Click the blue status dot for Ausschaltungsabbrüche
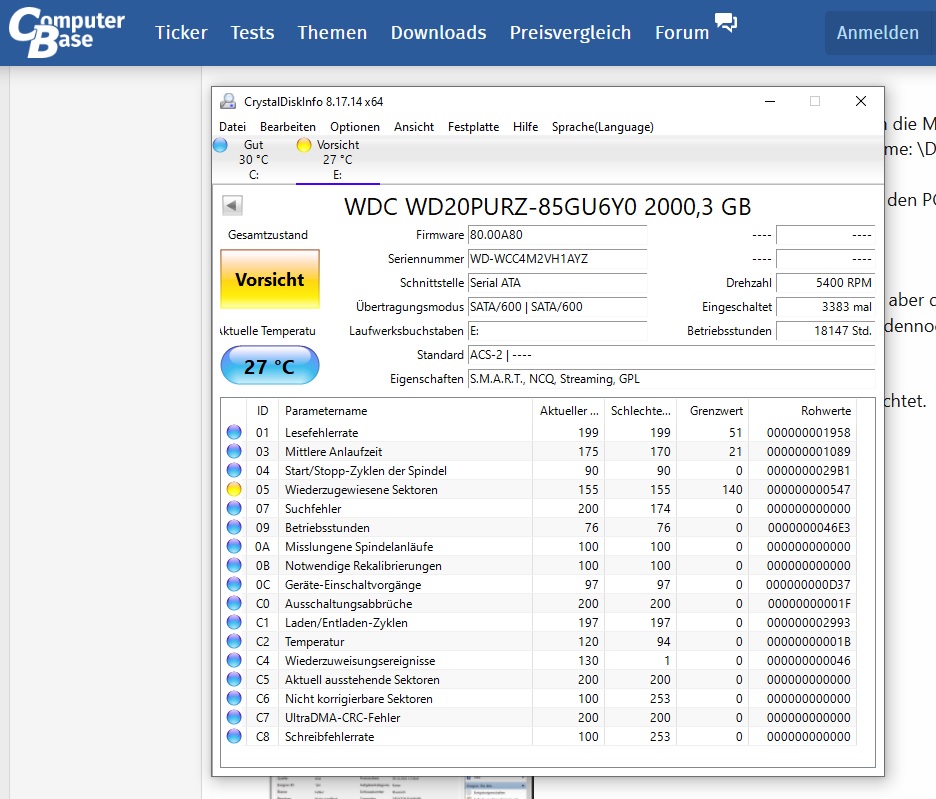The width and height of the screenshot is (936, 799). 234,604
